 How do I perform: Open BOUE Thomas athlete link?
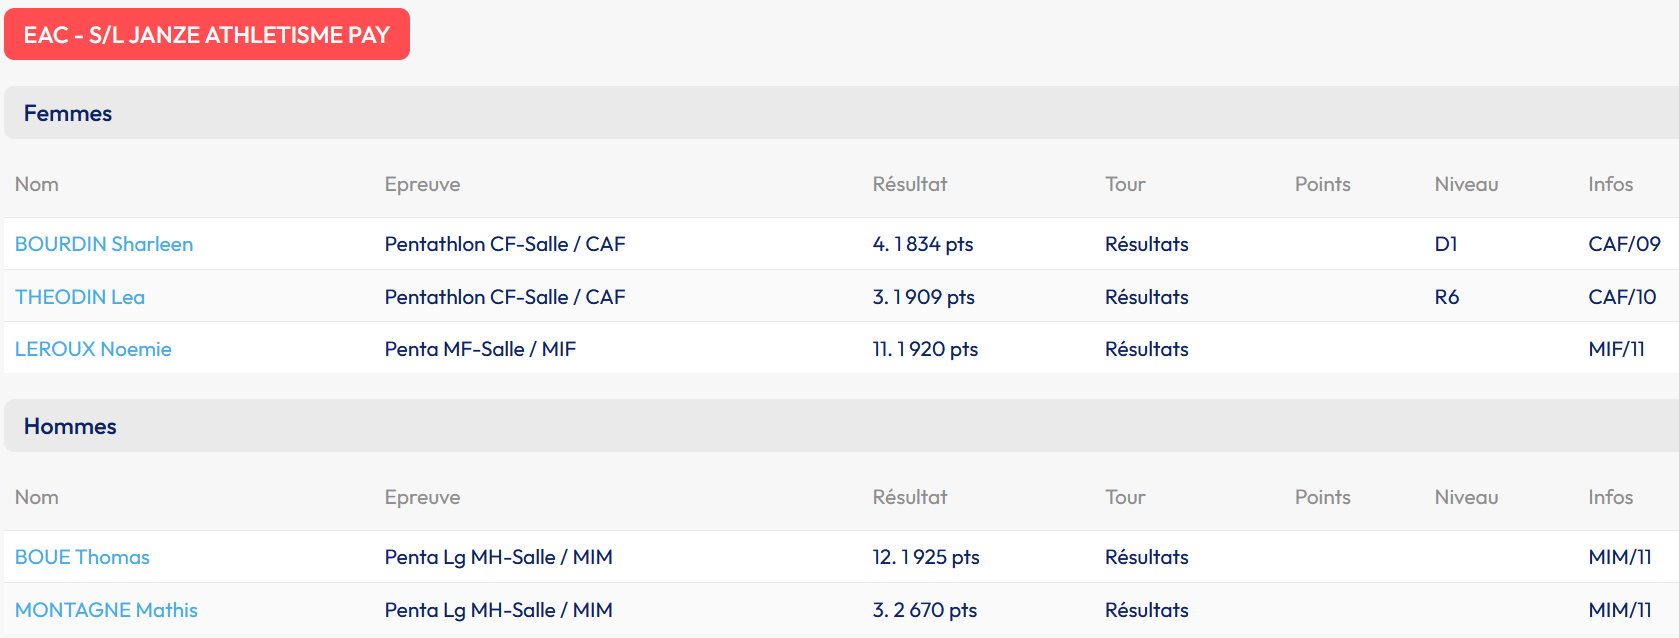pos(82,557)
